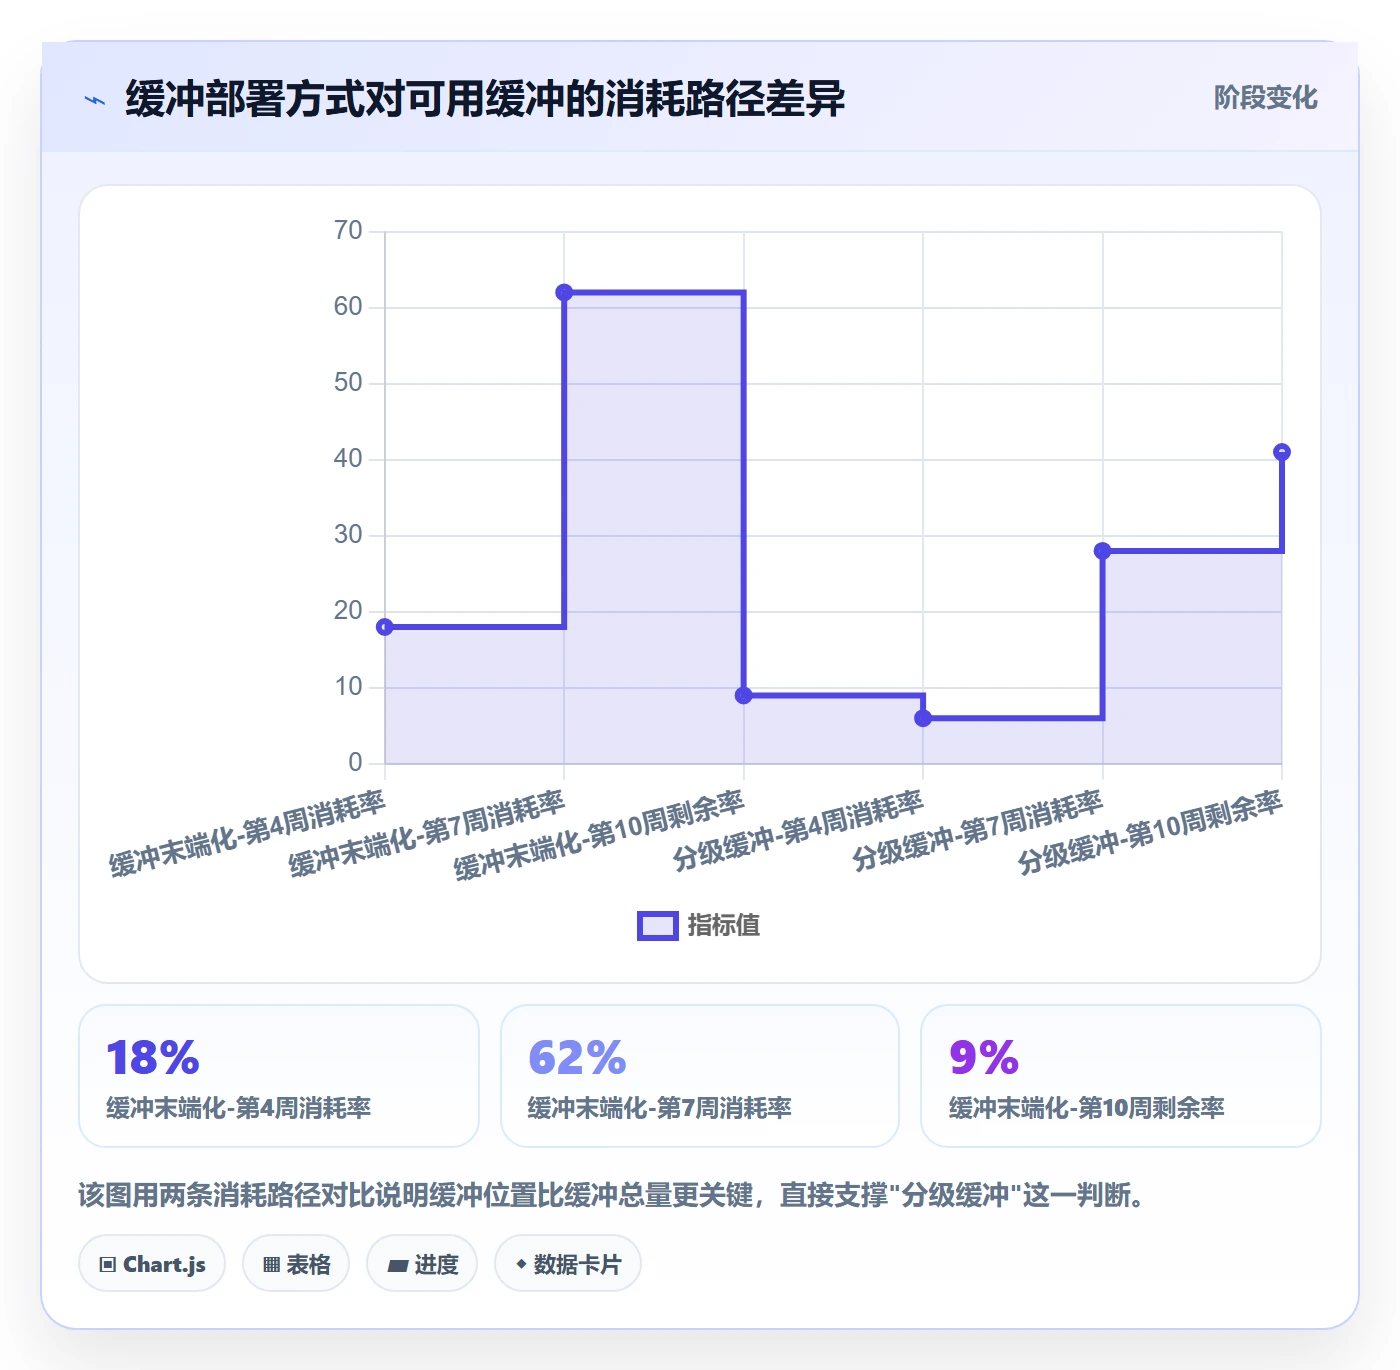This screenshot has height=1370, width=1400.
Task: Click the data point at value 41
Action: coord(1282,452)
